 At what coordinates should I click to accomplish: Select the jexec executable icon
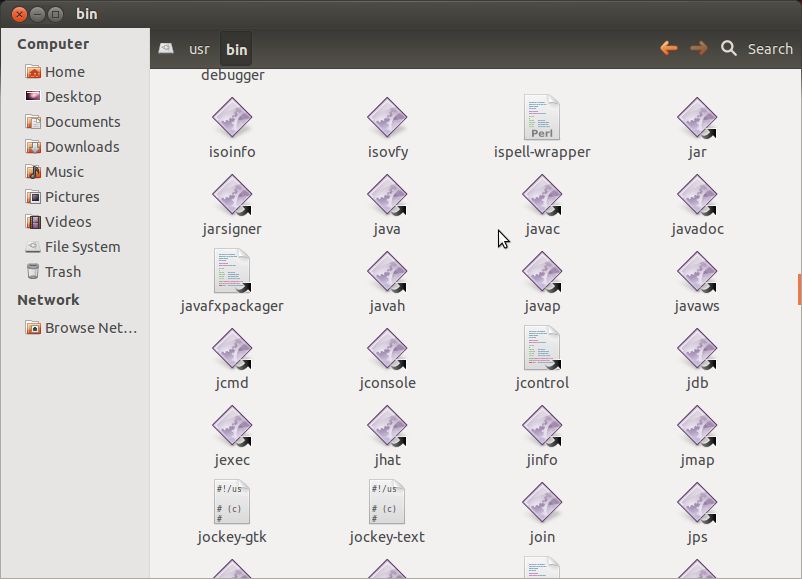[x=232, y=426]
